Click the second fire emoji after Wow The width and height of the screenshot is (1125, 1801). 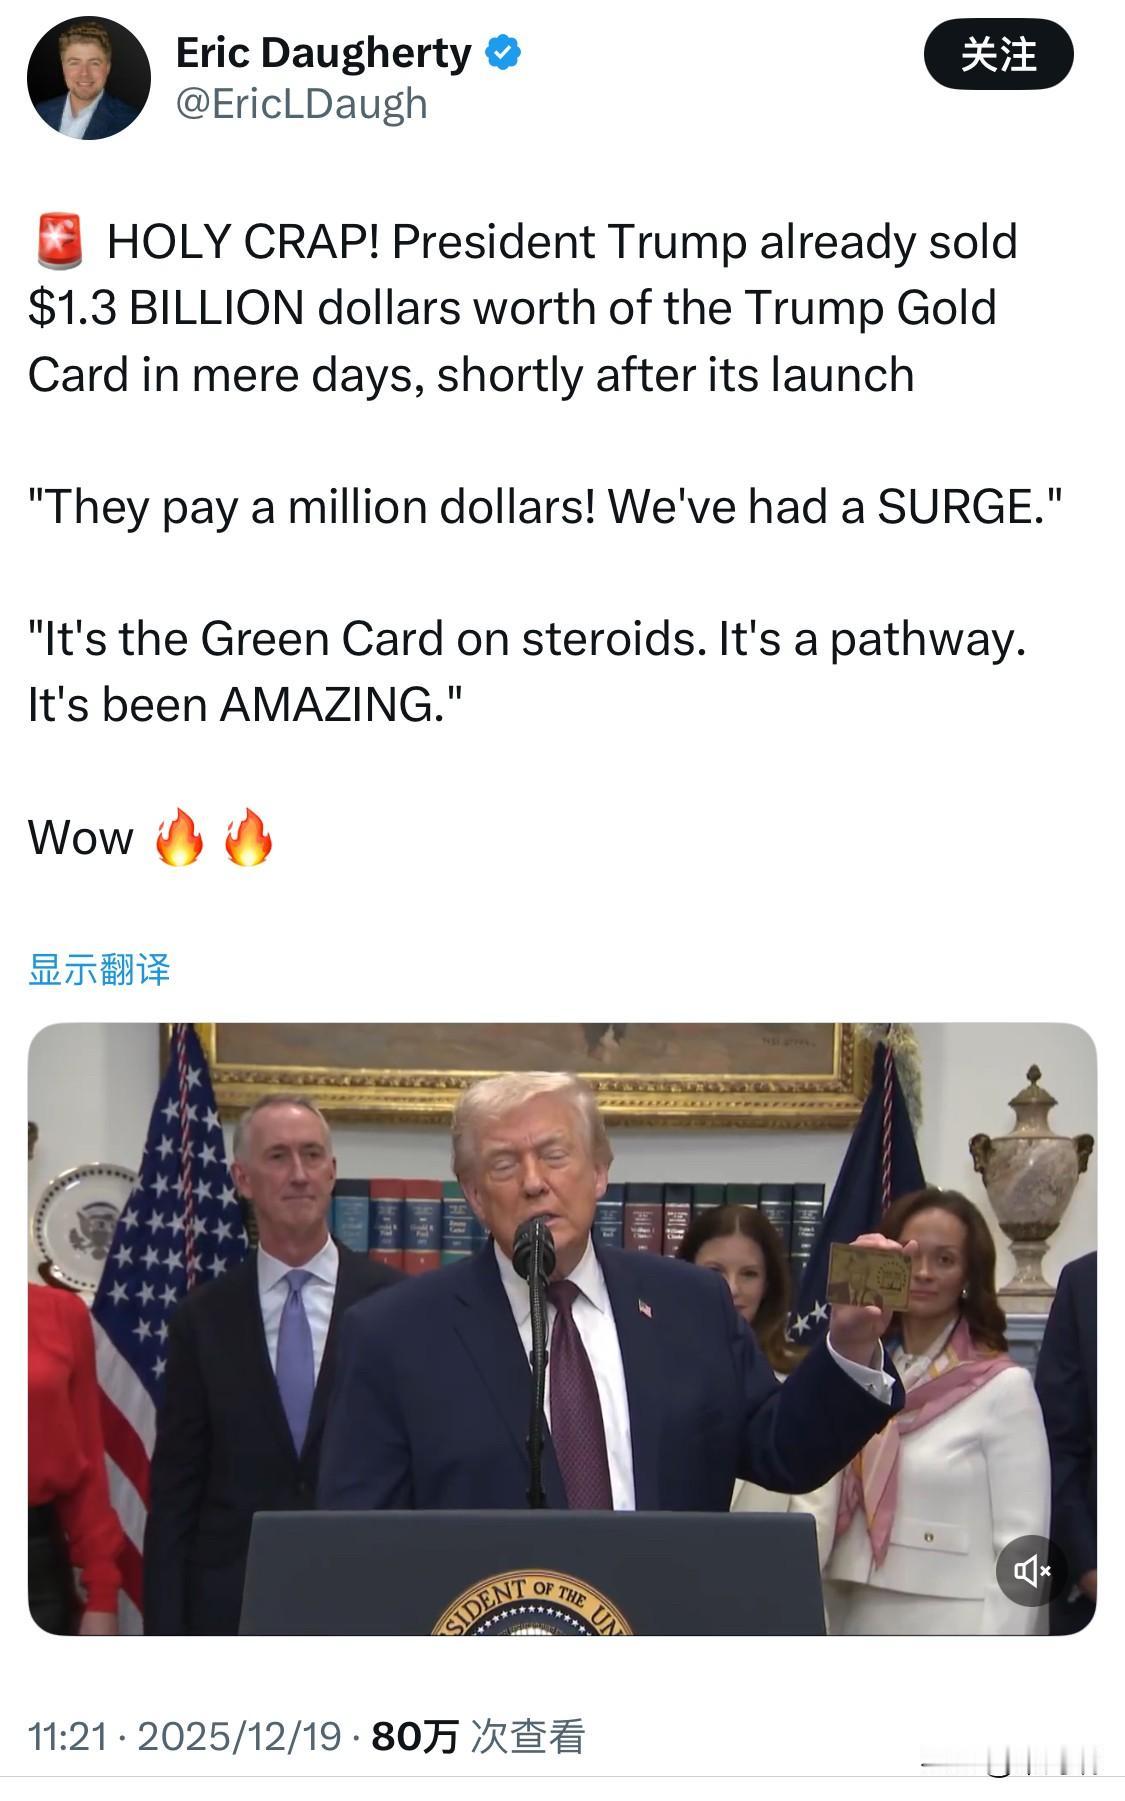point(248,837)
